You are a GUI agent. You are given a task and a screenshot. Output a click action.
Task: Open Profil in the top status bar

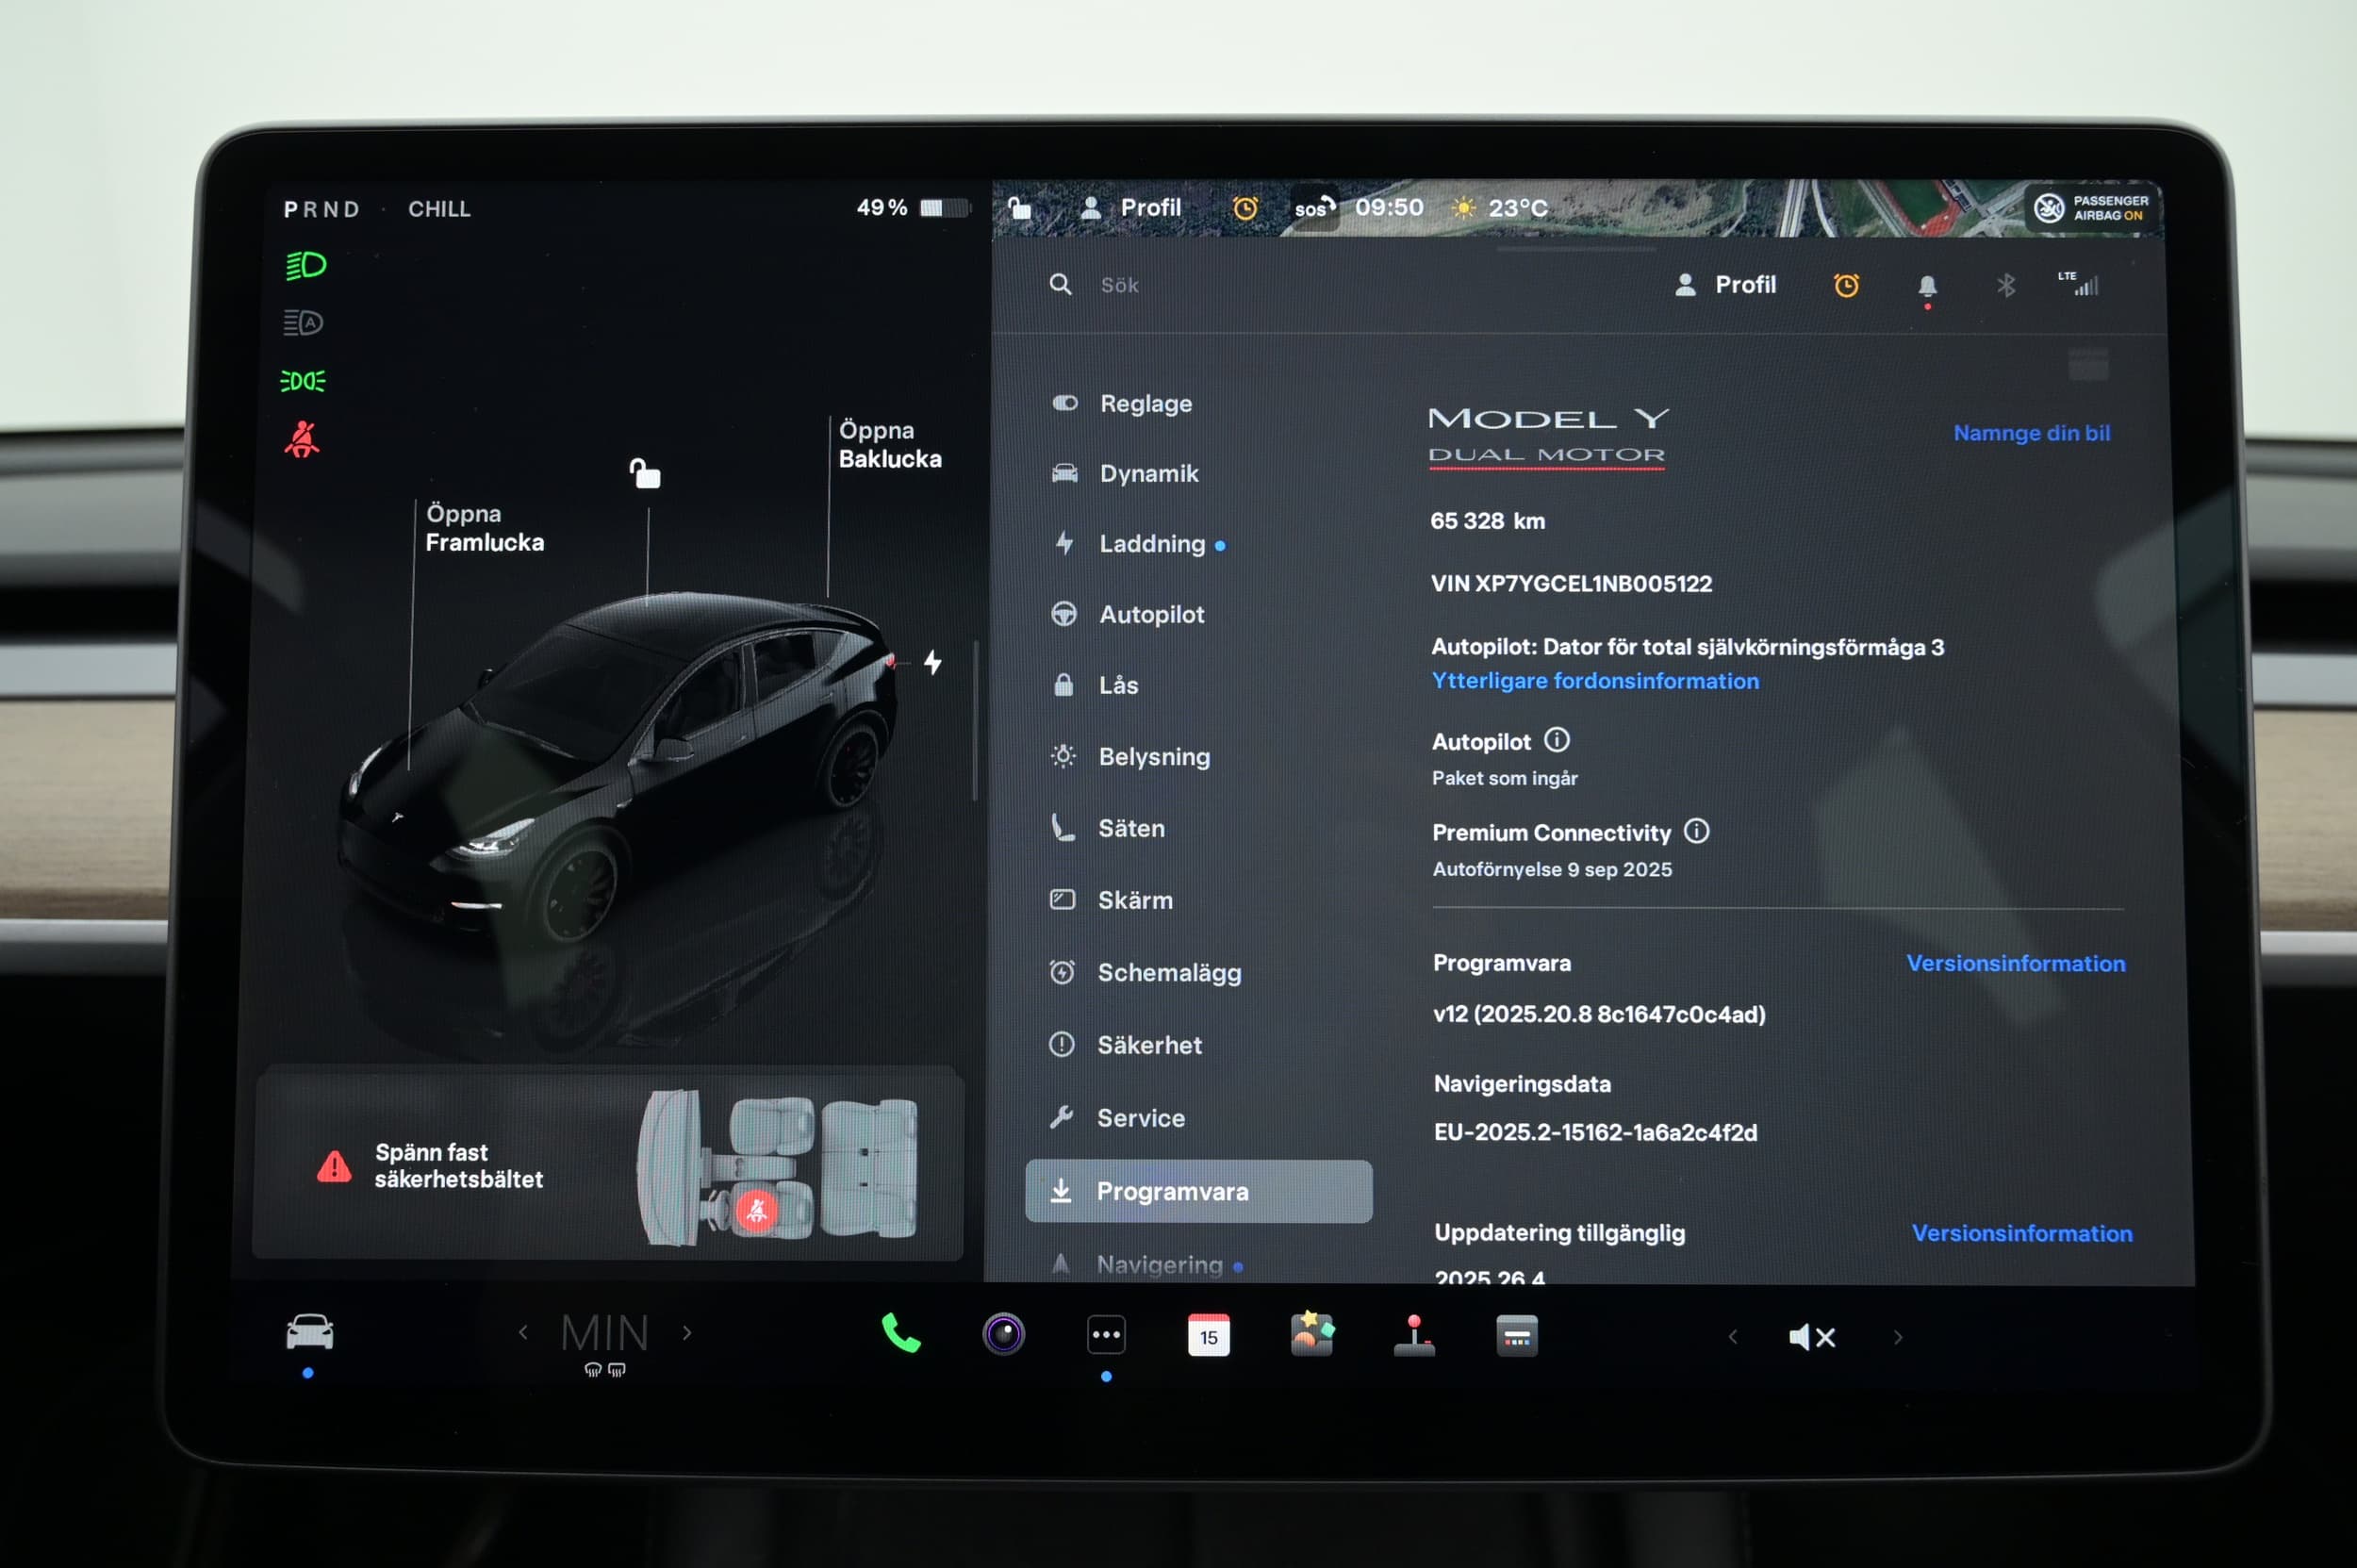click(1132, 207)
